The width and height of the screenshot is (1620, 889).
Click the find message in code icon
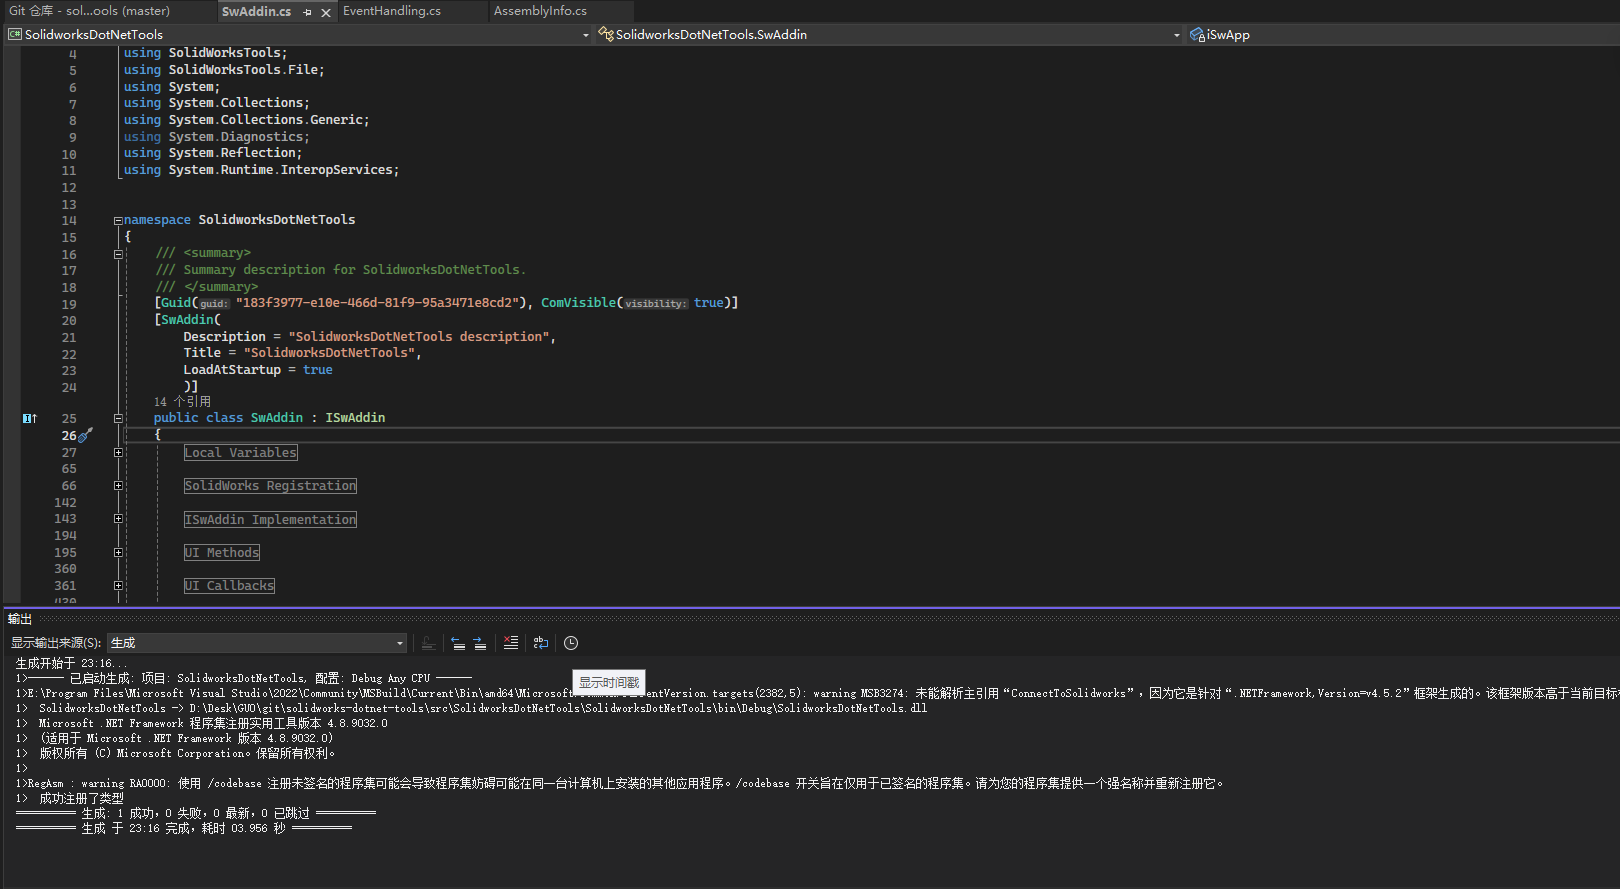[428, 643]
